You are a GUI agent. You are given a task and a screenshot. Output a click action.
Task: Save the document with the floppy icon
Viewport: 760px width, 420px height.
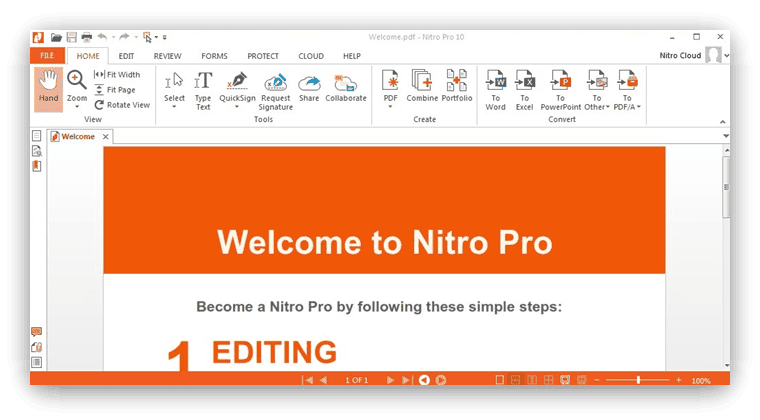pos(72,37)
